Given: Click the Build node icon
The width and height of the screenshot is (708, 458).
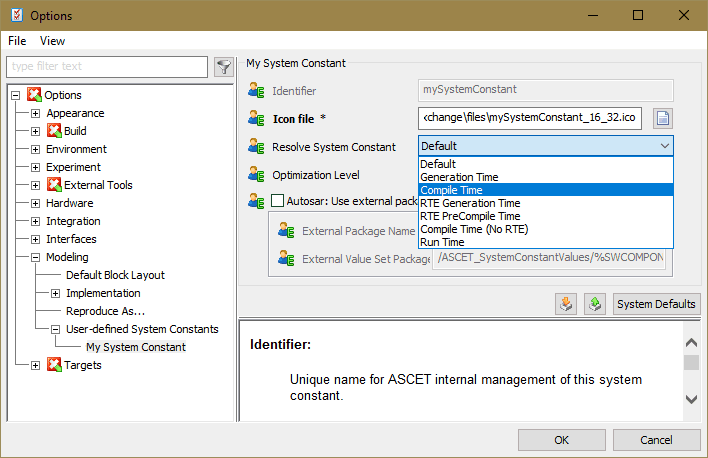Looking at the screenshot, I should (54, 131).
